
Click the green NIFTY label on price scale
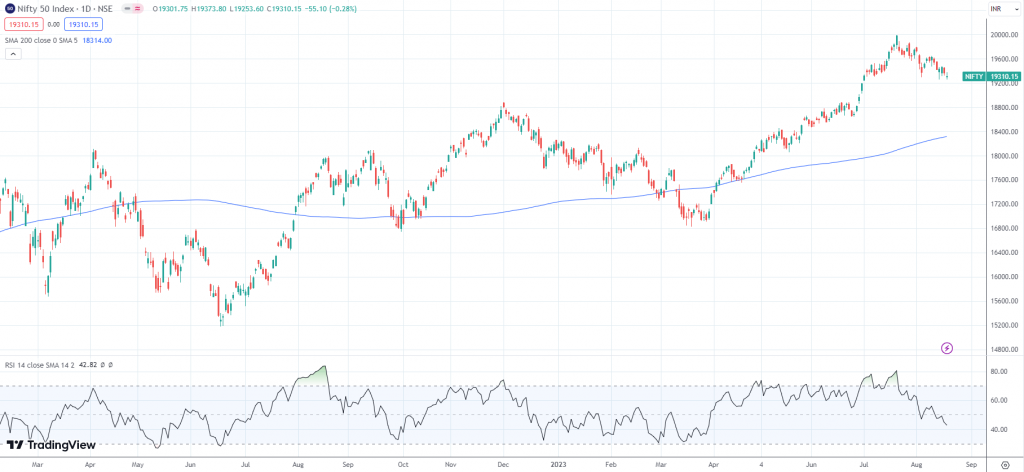[x=973, y=76]
